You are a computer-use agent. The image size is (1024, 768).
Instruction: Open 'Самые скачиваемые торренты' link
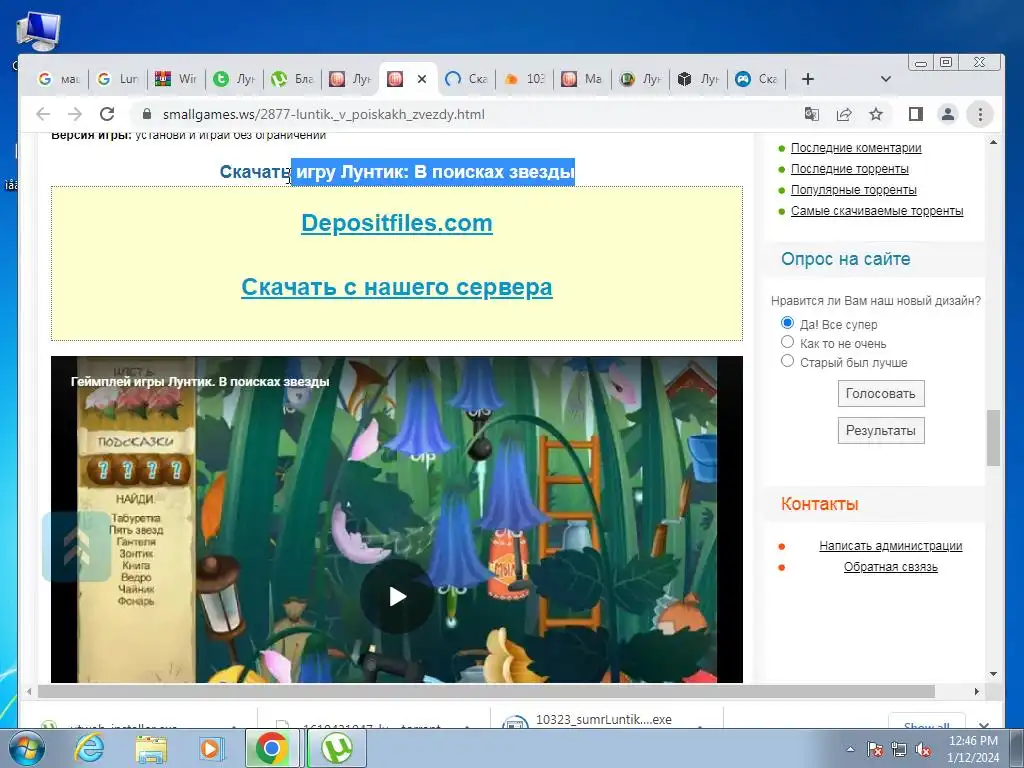point(877,210)
